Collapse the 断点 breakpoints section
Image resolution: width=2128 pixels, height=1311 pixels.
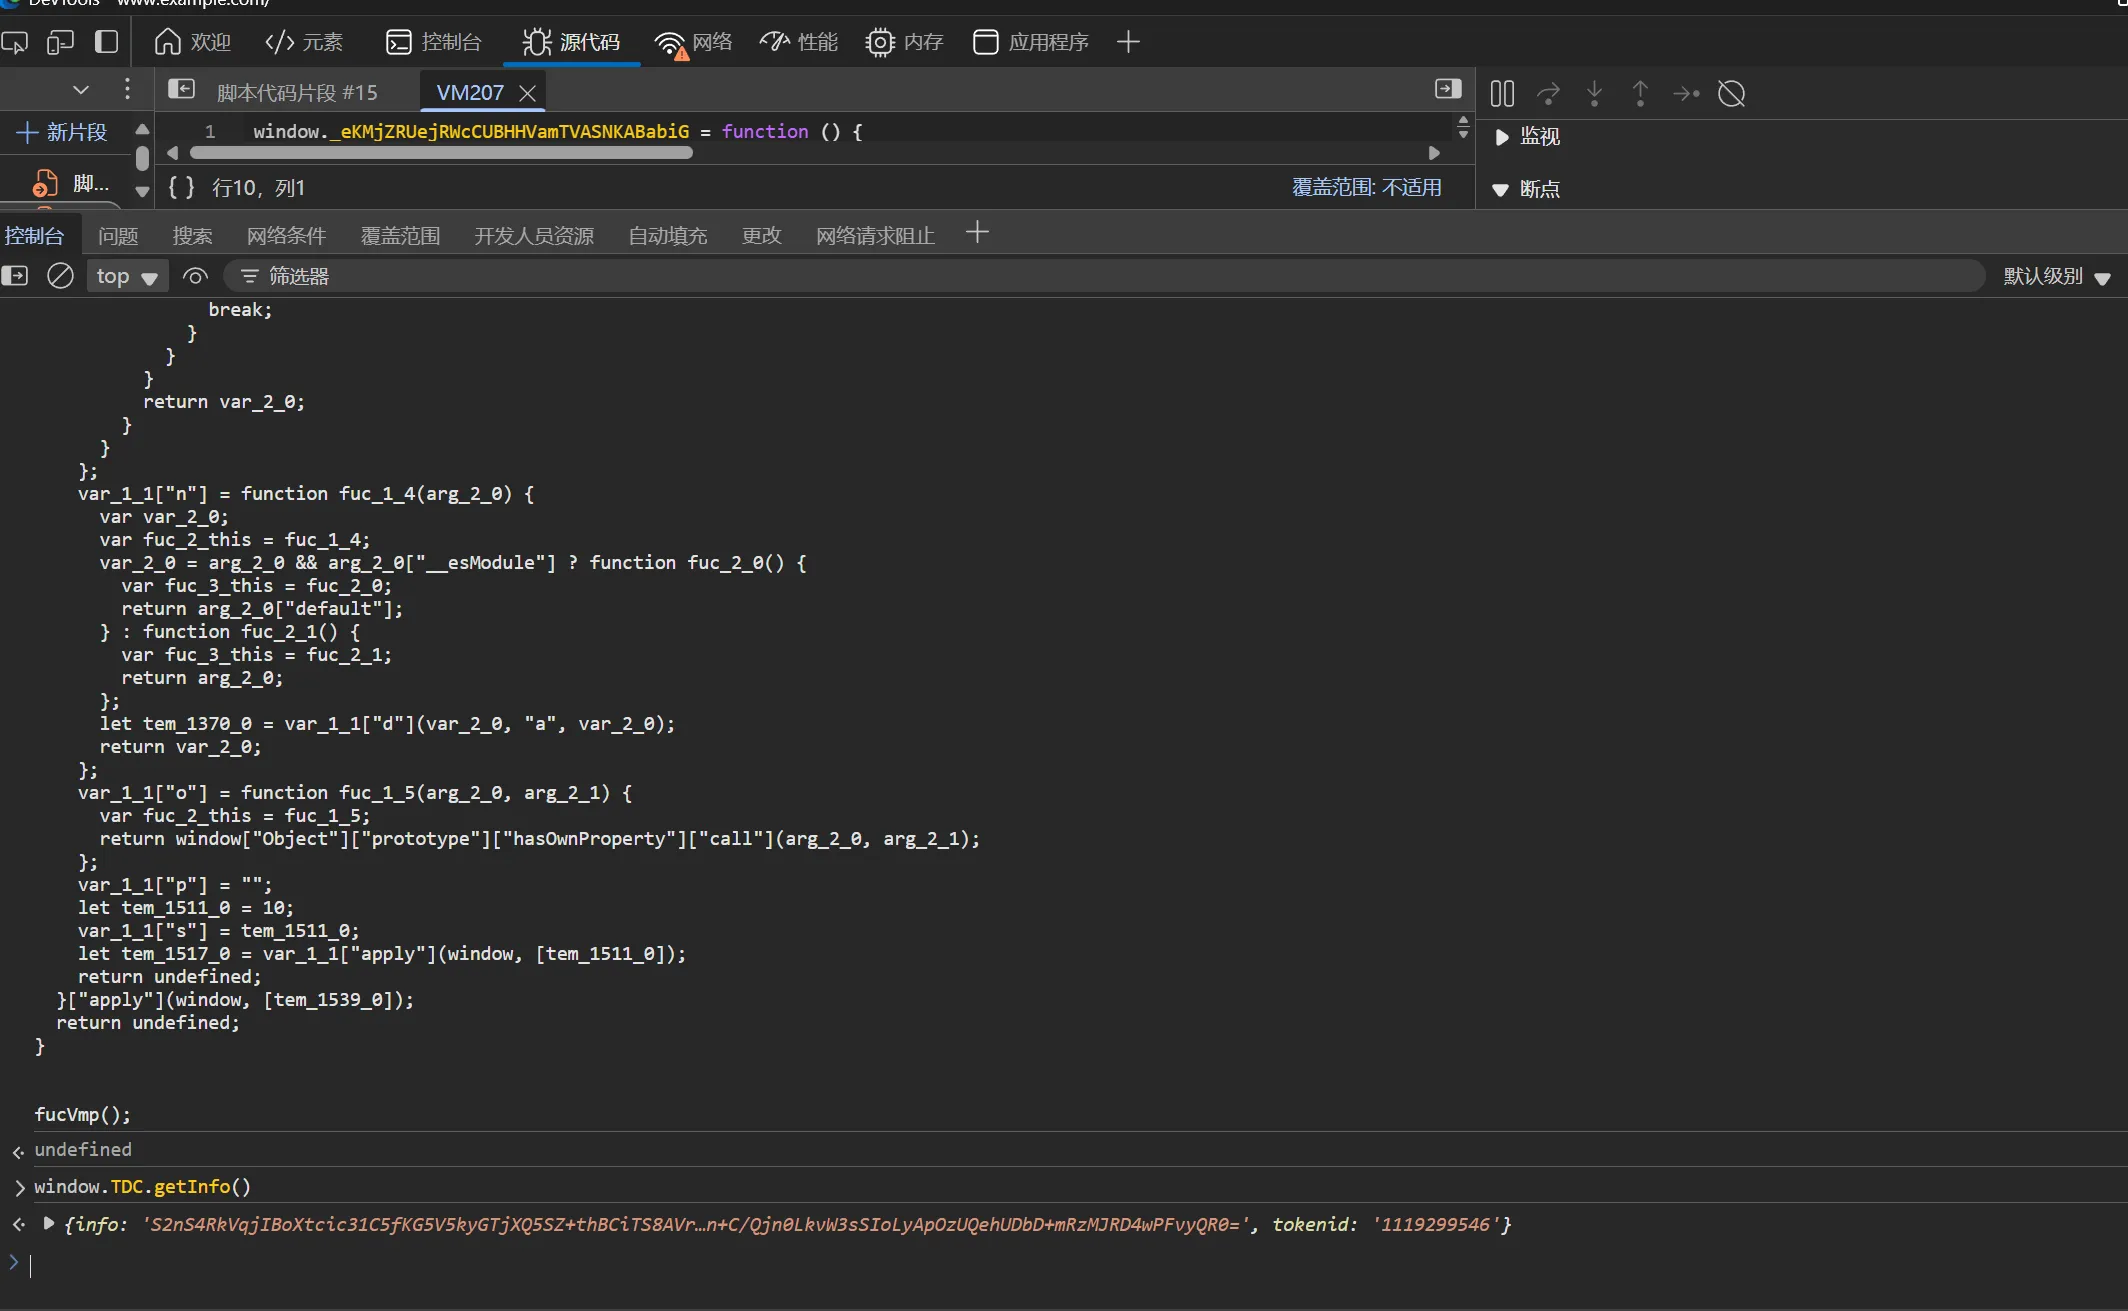[1526, 189]
